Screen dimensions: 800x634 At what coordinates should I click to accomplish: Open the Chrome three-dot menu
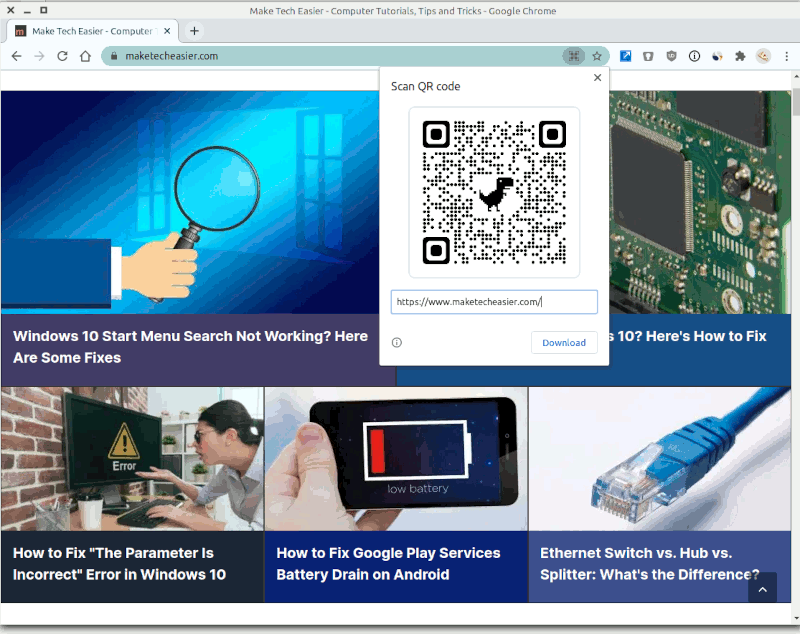[x=786, y=56]
